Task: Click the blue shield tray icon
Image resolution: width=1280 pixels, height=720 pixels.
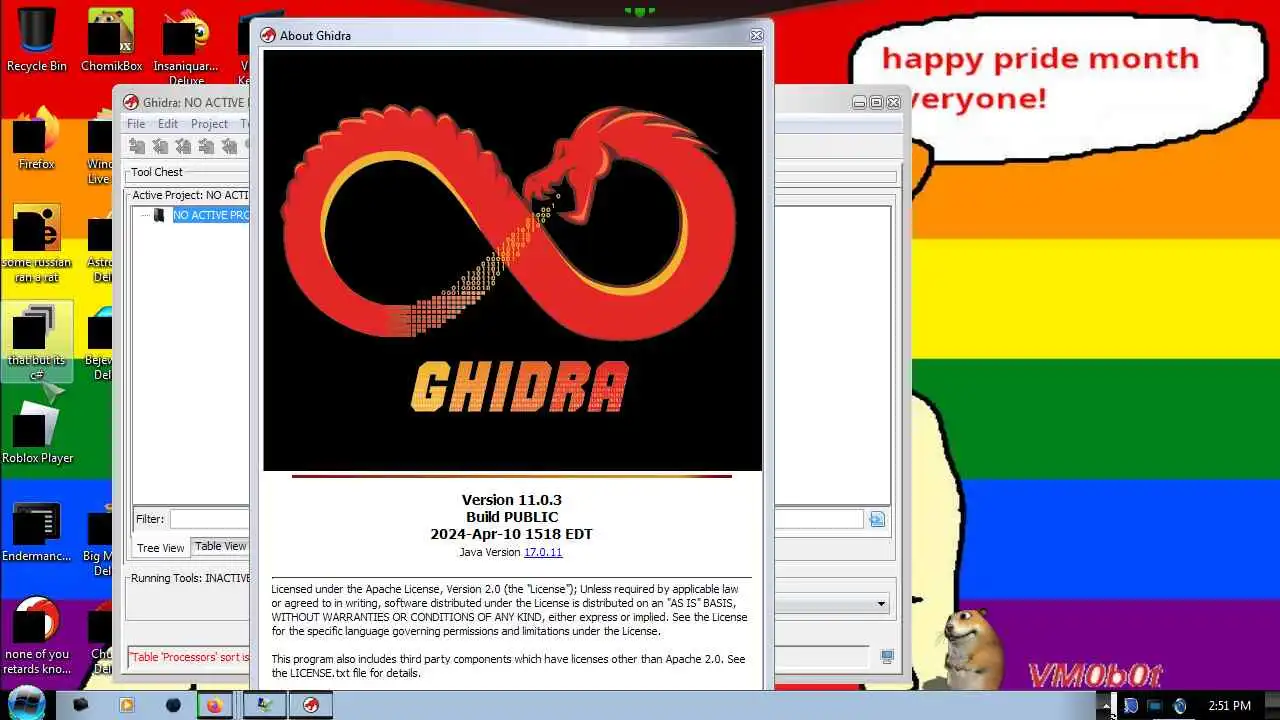Action: (x=1130, y=705)
